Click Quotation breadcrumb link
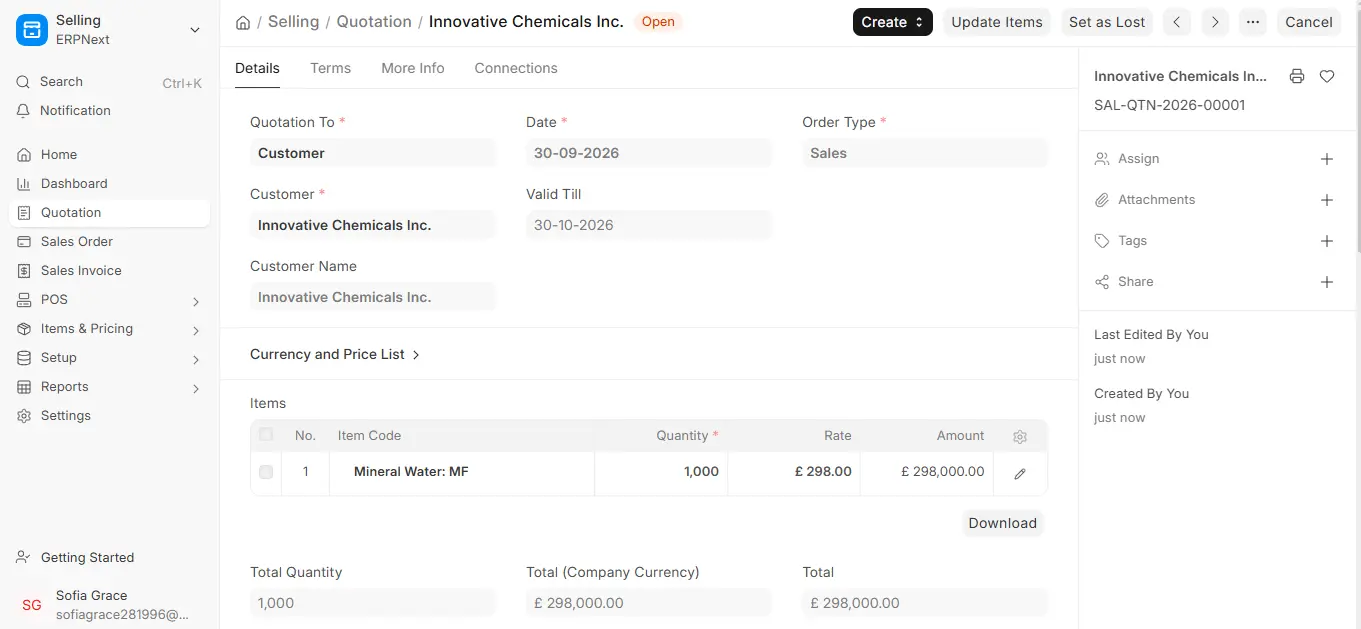This screenshot has width=1361, height=629. click(374, 22)
